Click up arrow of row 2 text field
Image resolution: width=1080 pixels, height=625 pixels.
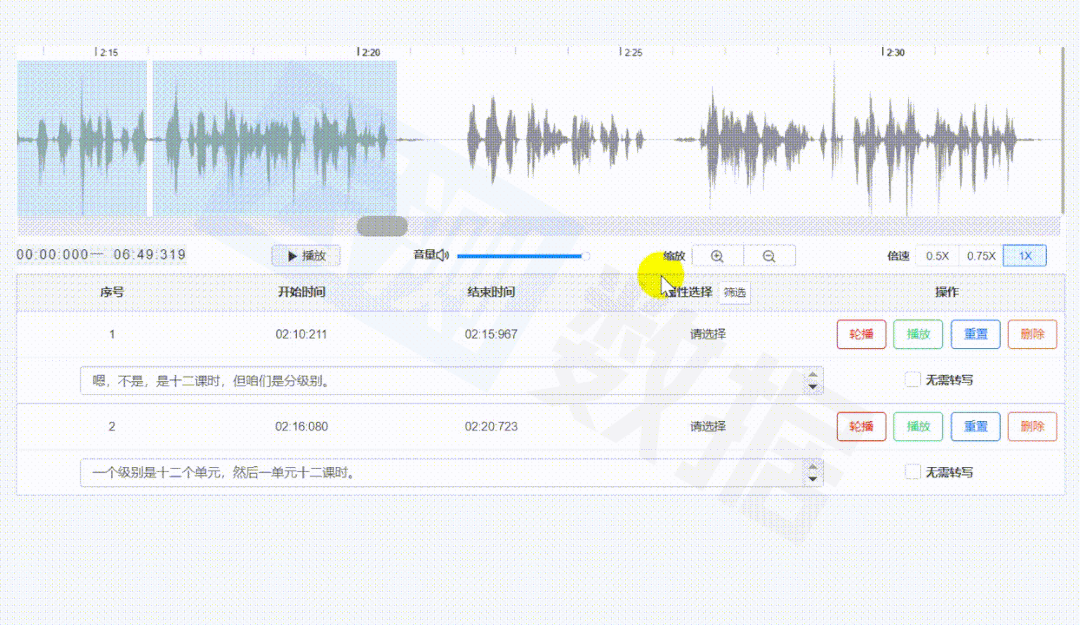(x=813, y=468)
